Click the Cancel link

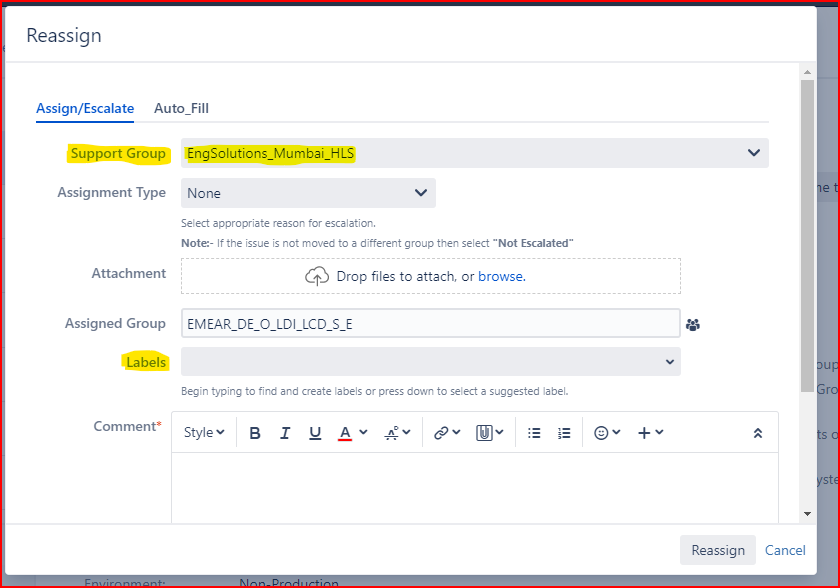785,550
